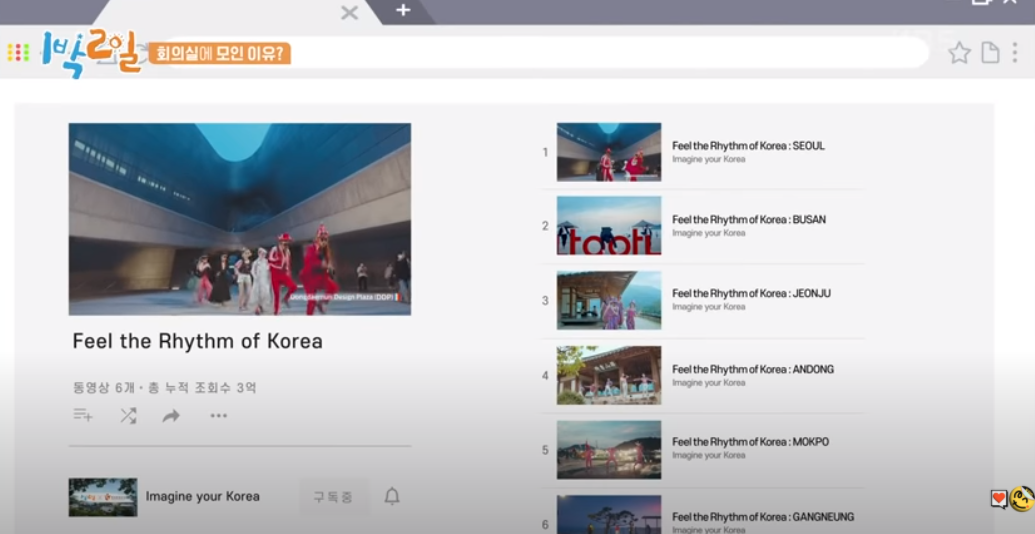The image size is (1035, 534).
Task: Open the Imagine your Korea channel name
Action: tap(203, 496)
